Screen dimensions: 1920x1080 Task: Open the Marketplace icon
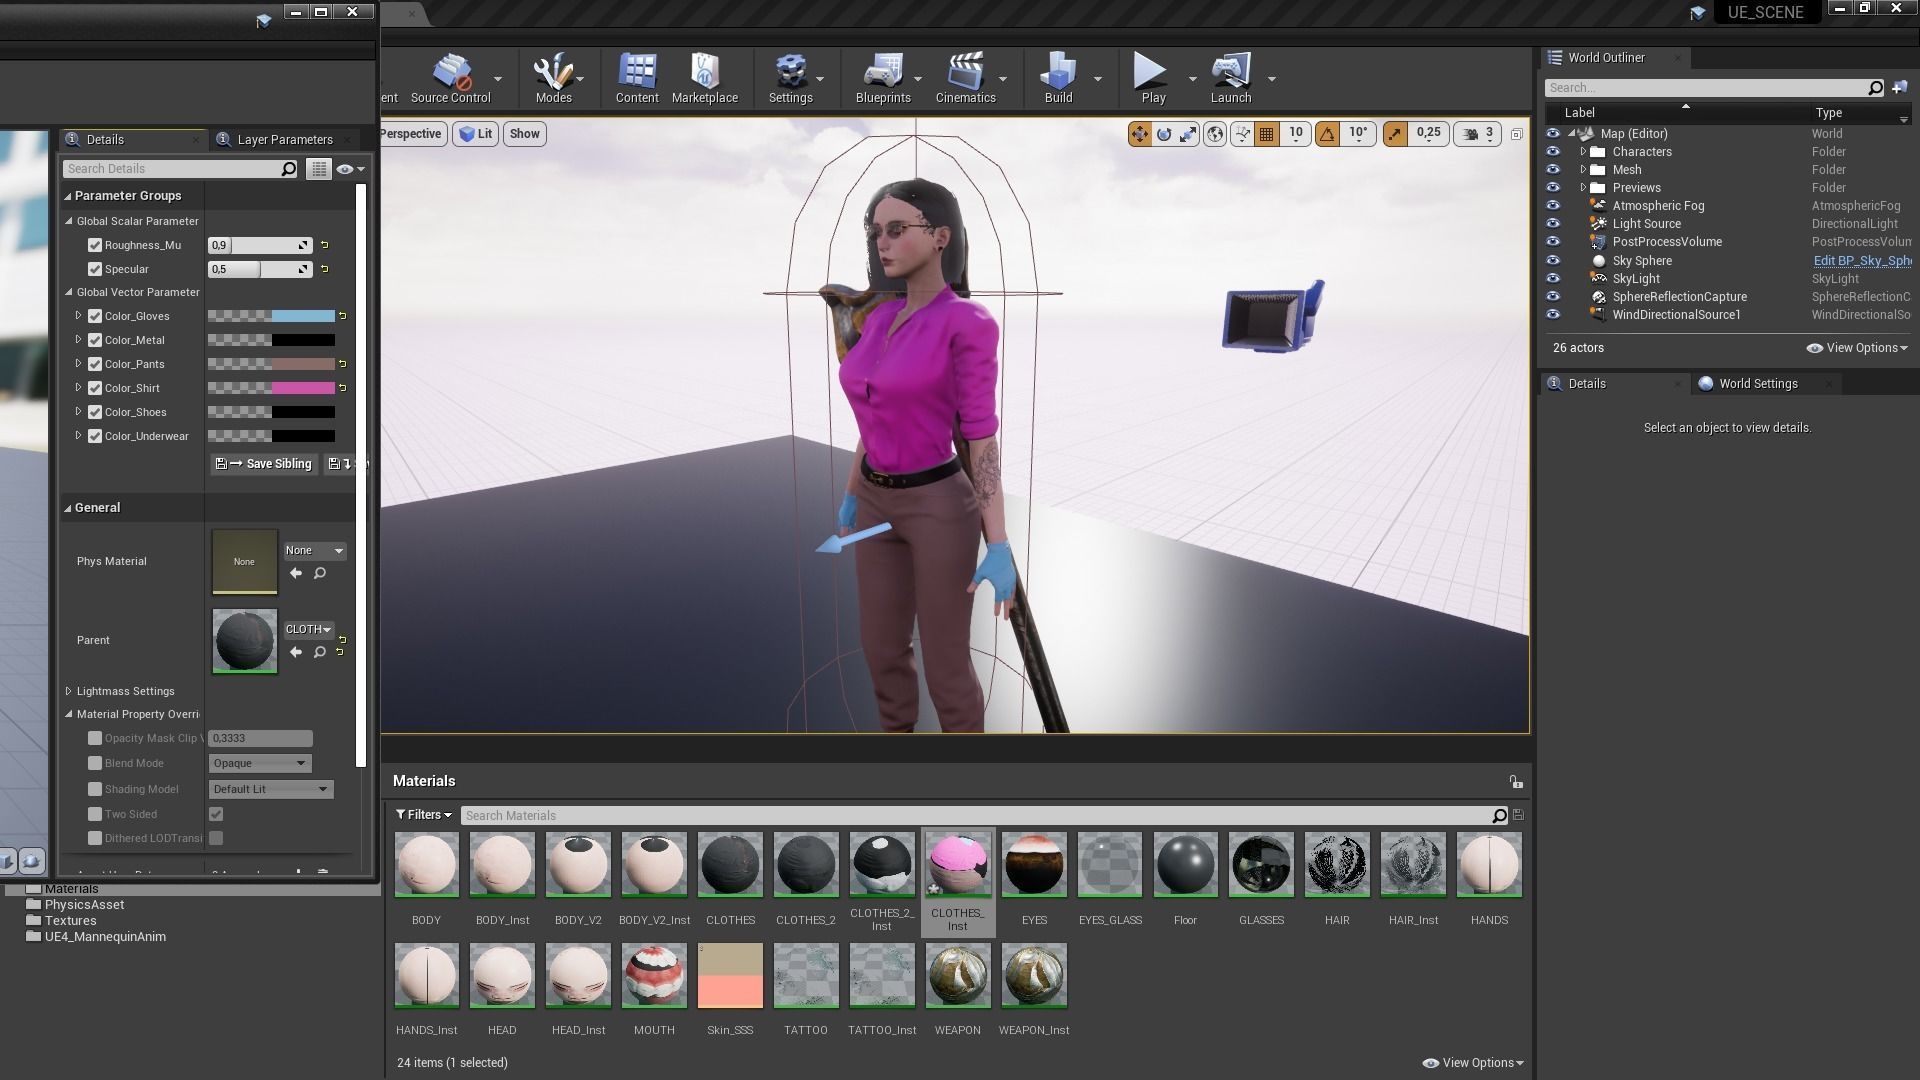(705, 79)
